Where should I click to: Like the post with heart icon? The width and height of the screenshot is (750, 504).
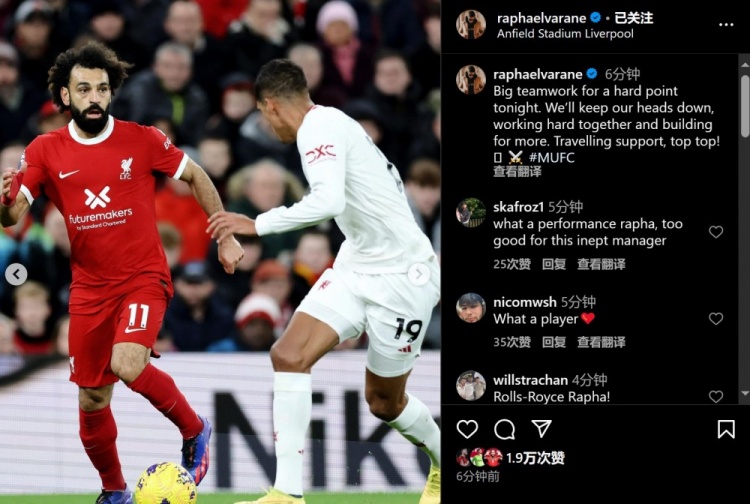point(467,429)
